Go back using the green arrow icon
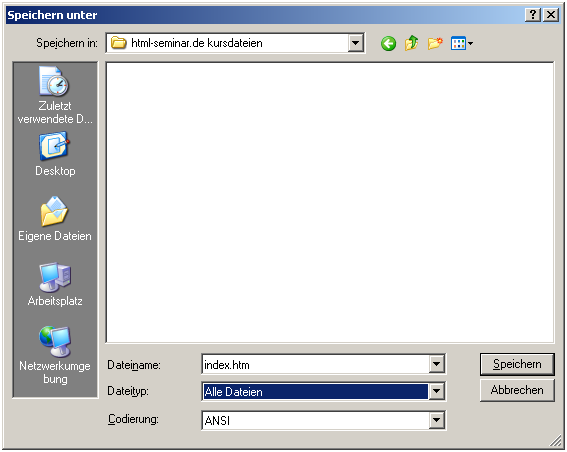 (x=388, y=44)
